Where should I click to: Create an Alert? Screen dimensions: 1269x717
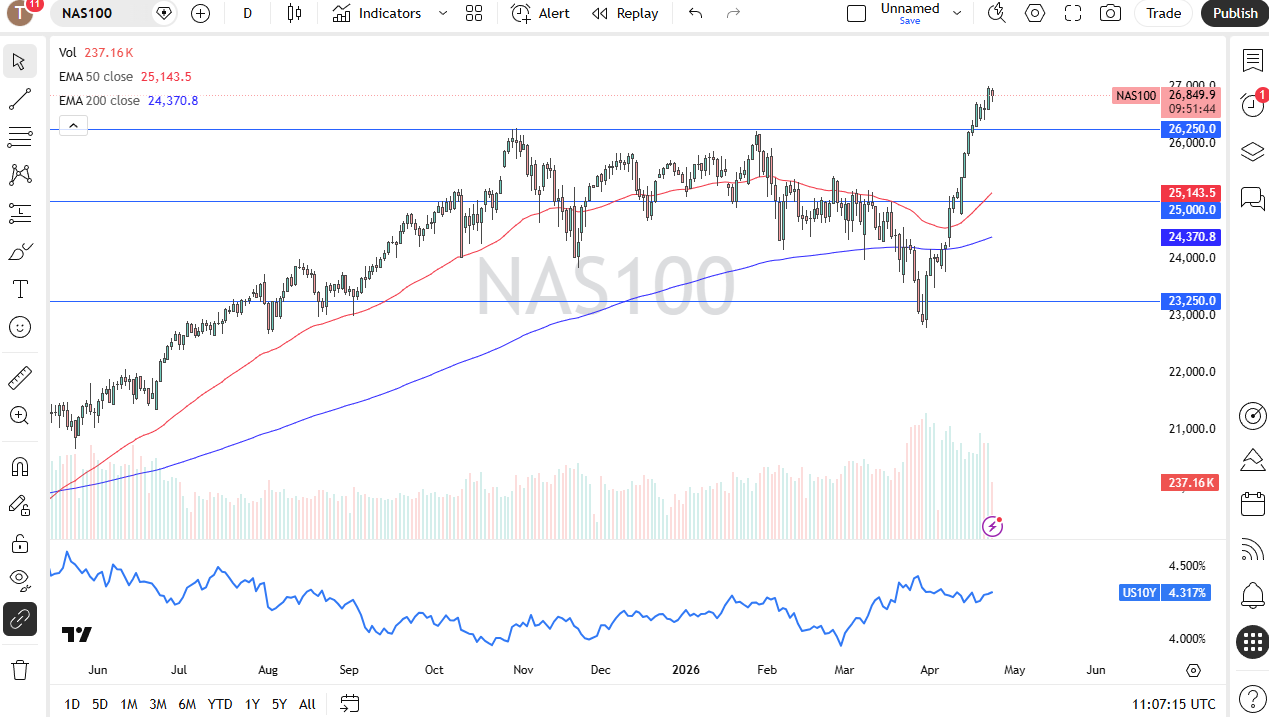(540, 13)
